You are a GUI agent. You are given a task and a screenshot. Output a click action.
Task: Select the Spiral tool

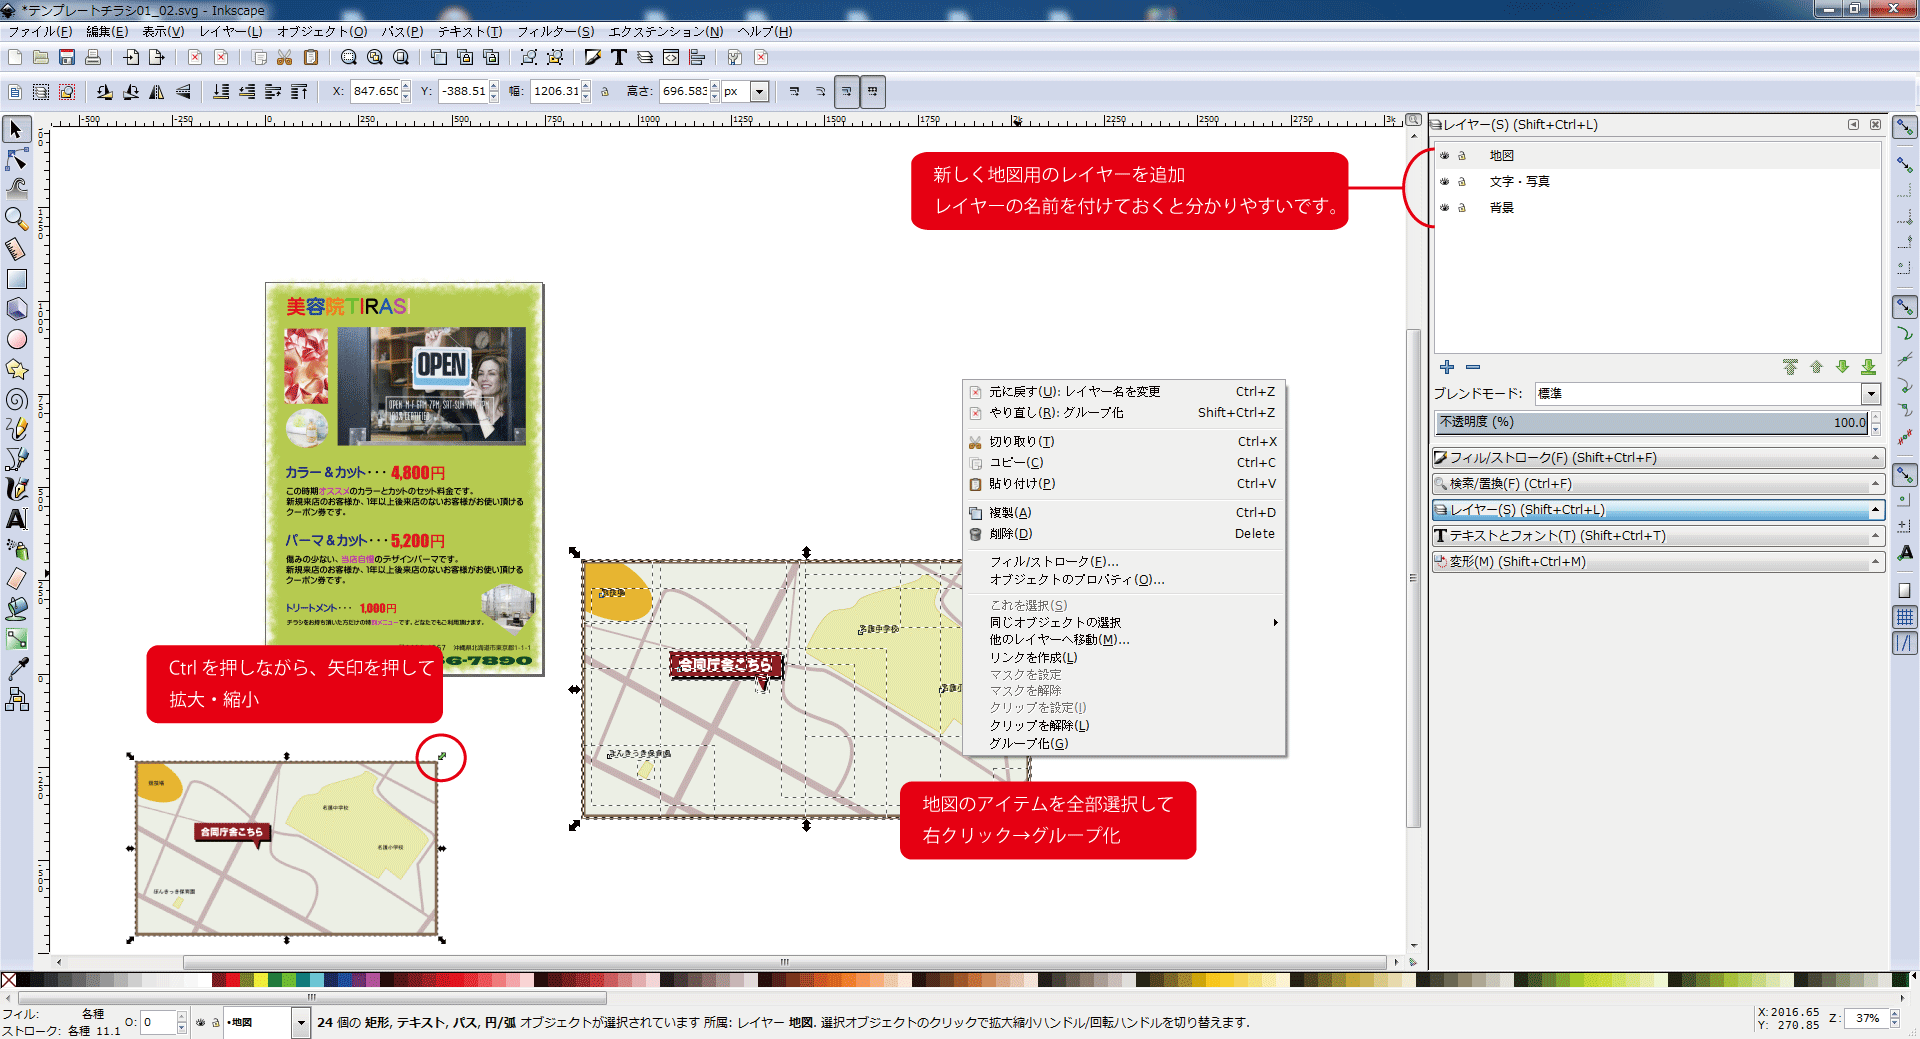coord(16,399)
